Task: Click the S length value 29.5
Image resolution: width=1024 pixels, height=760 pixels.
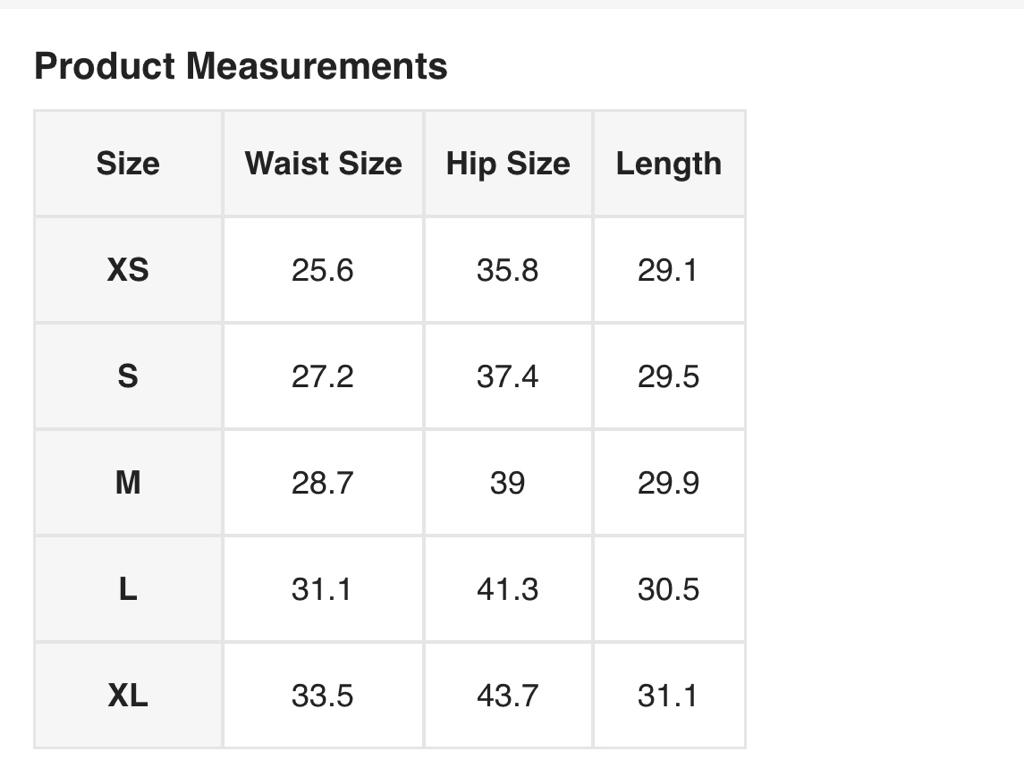Action: point(668,376)
